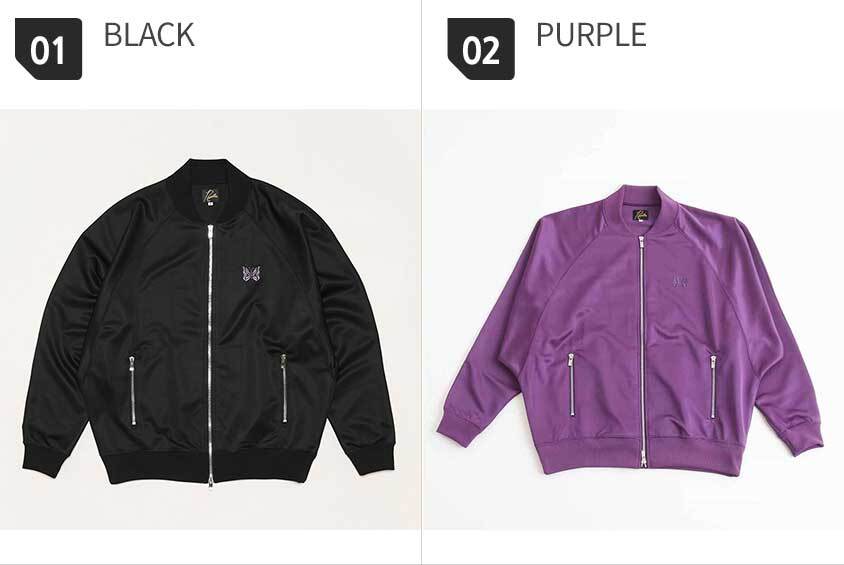Click the neck tag on purple jacket
Viewport: 844px width, 565px height.
pos(641,215)
